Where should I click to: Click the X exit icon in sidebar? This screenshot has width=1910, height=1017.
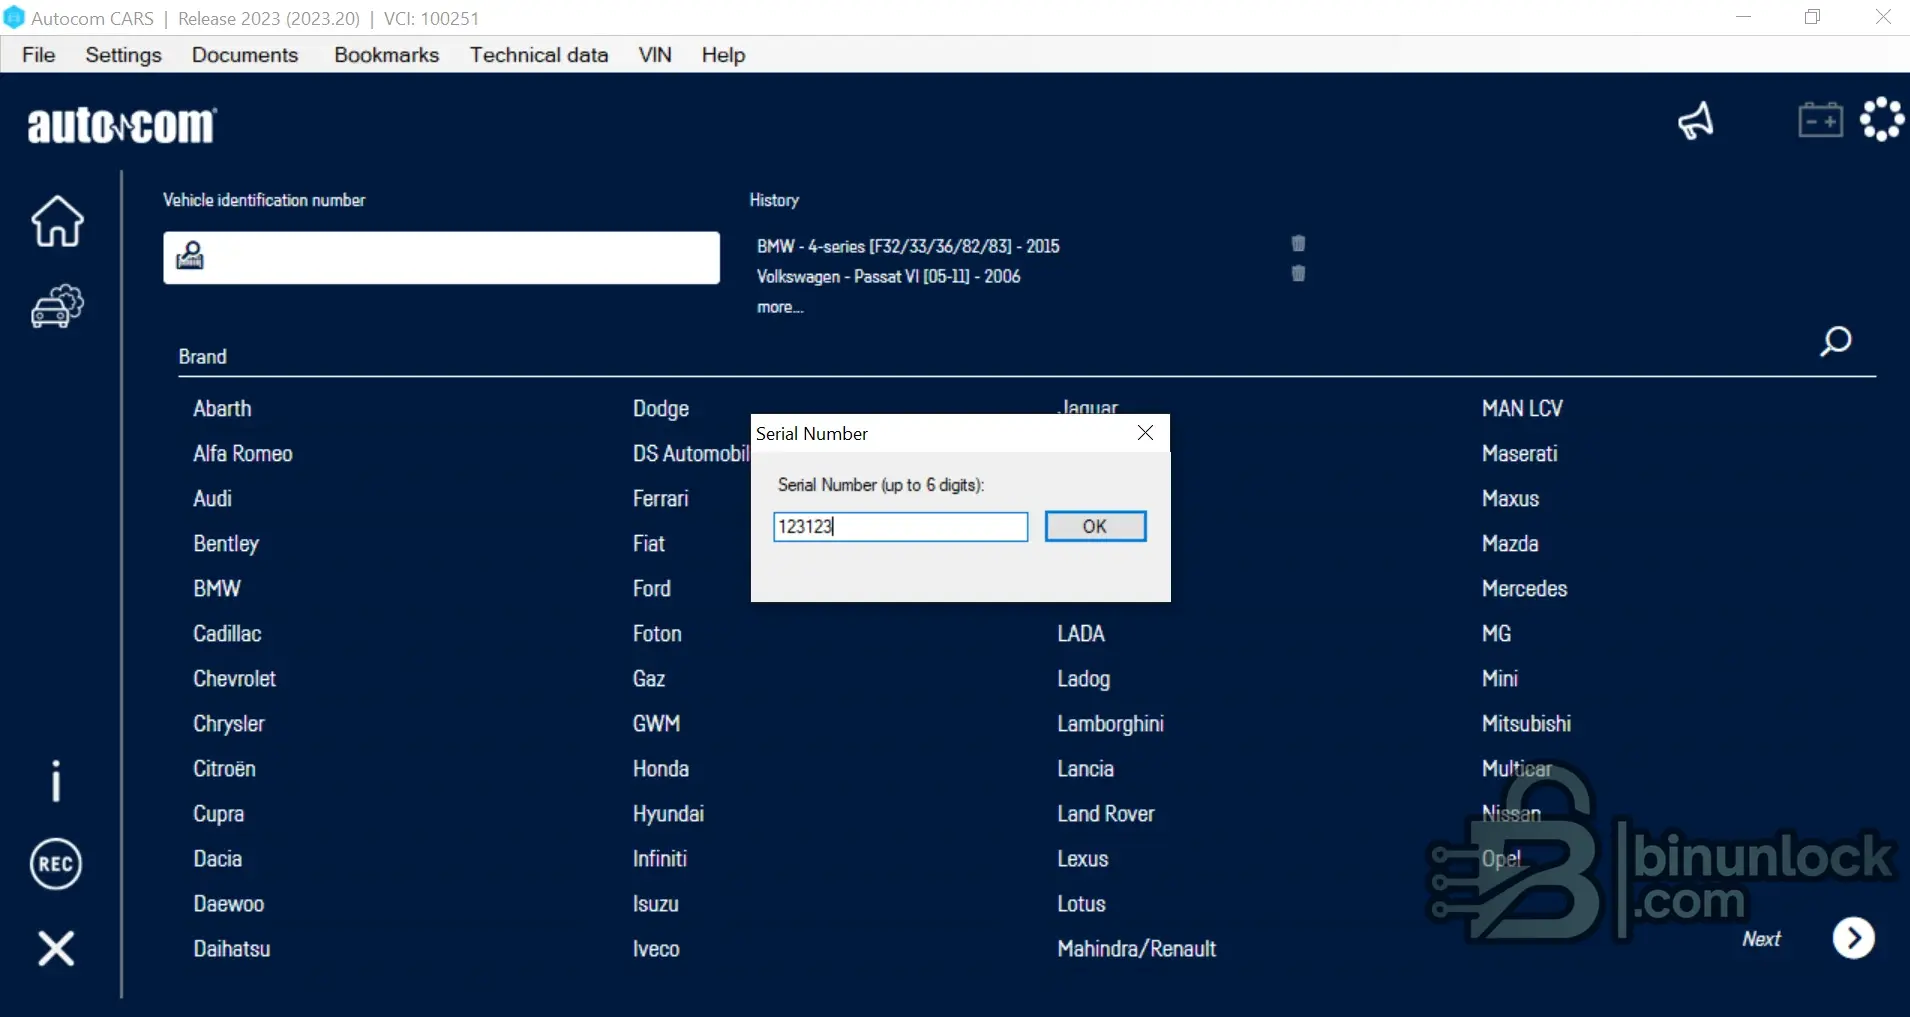pos(56,948)
